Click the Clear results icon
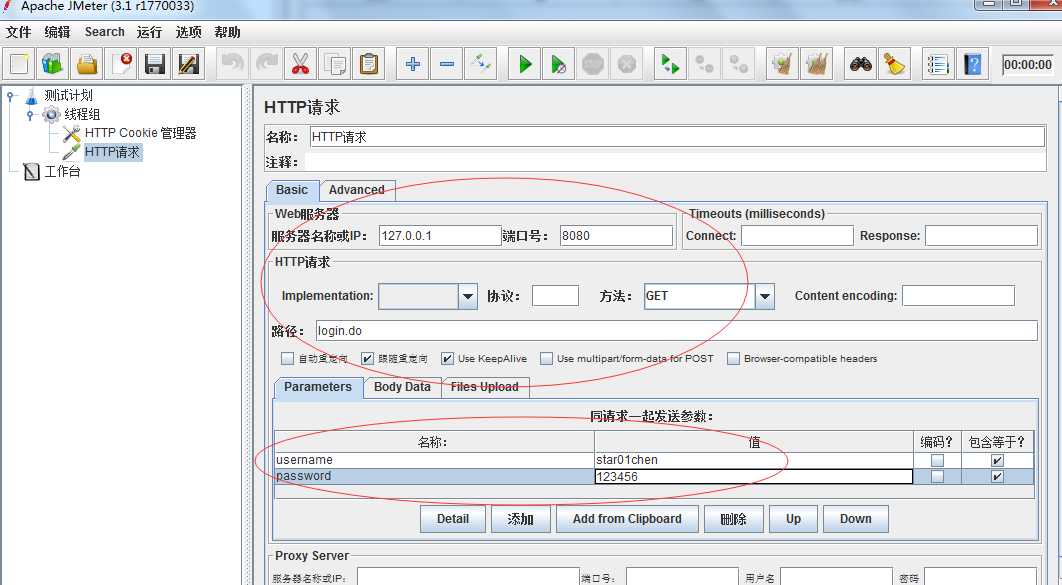 782,64
